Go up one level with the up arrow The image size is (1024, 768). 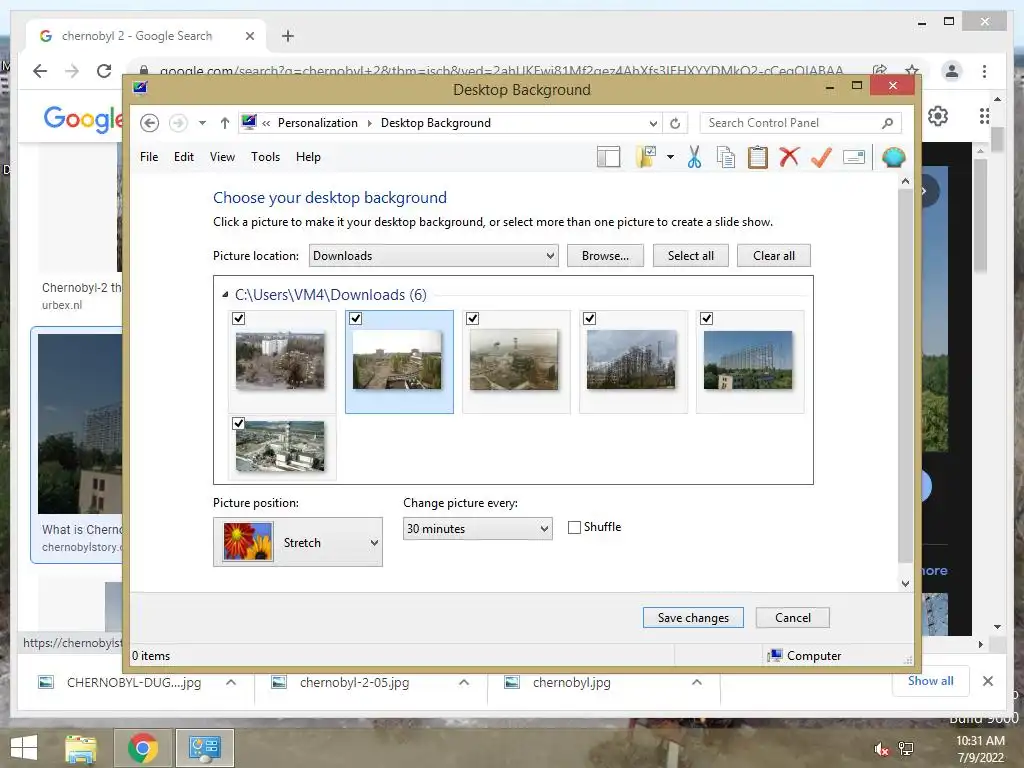225,123
